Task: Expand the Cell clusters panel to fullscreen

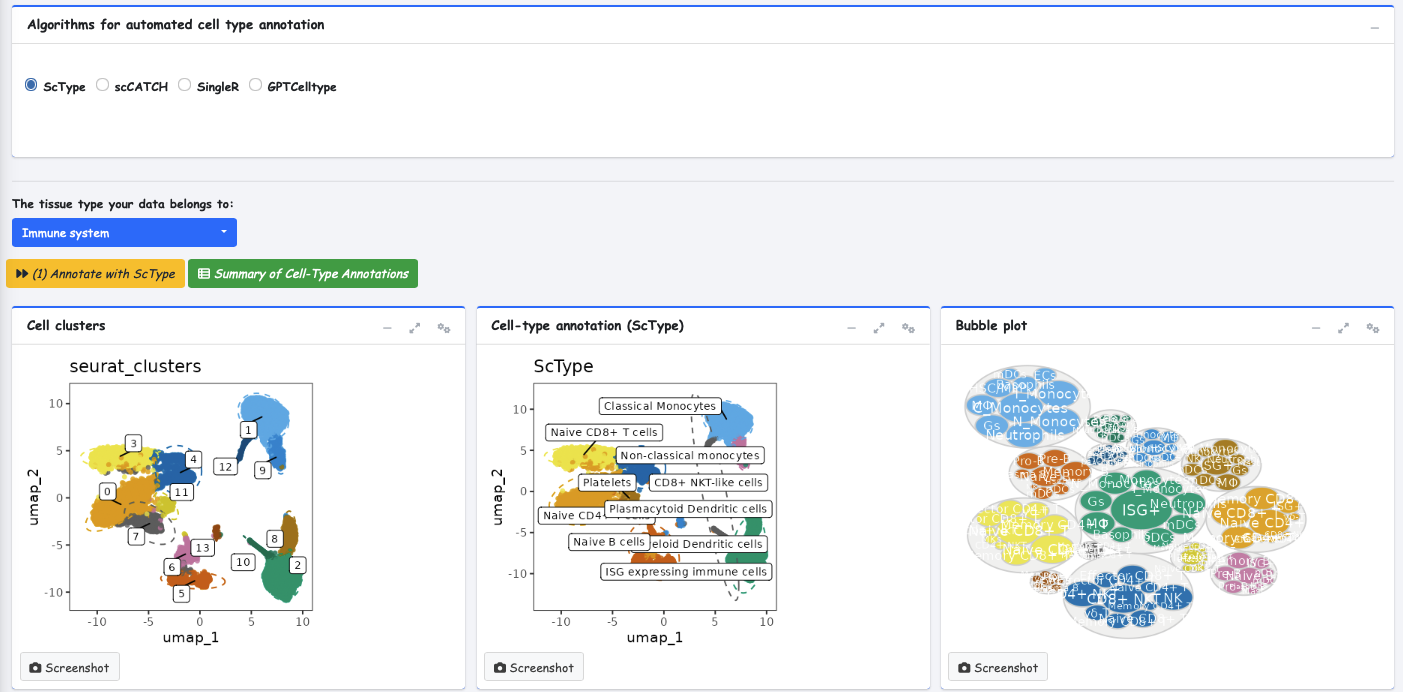Action: click(x=415, y=327)
